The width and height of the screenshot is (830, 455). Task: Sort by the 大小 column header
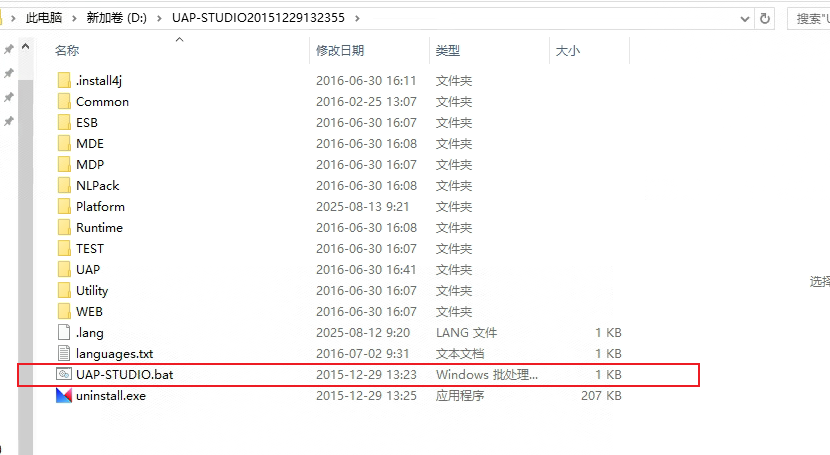[x=567, y=51]
